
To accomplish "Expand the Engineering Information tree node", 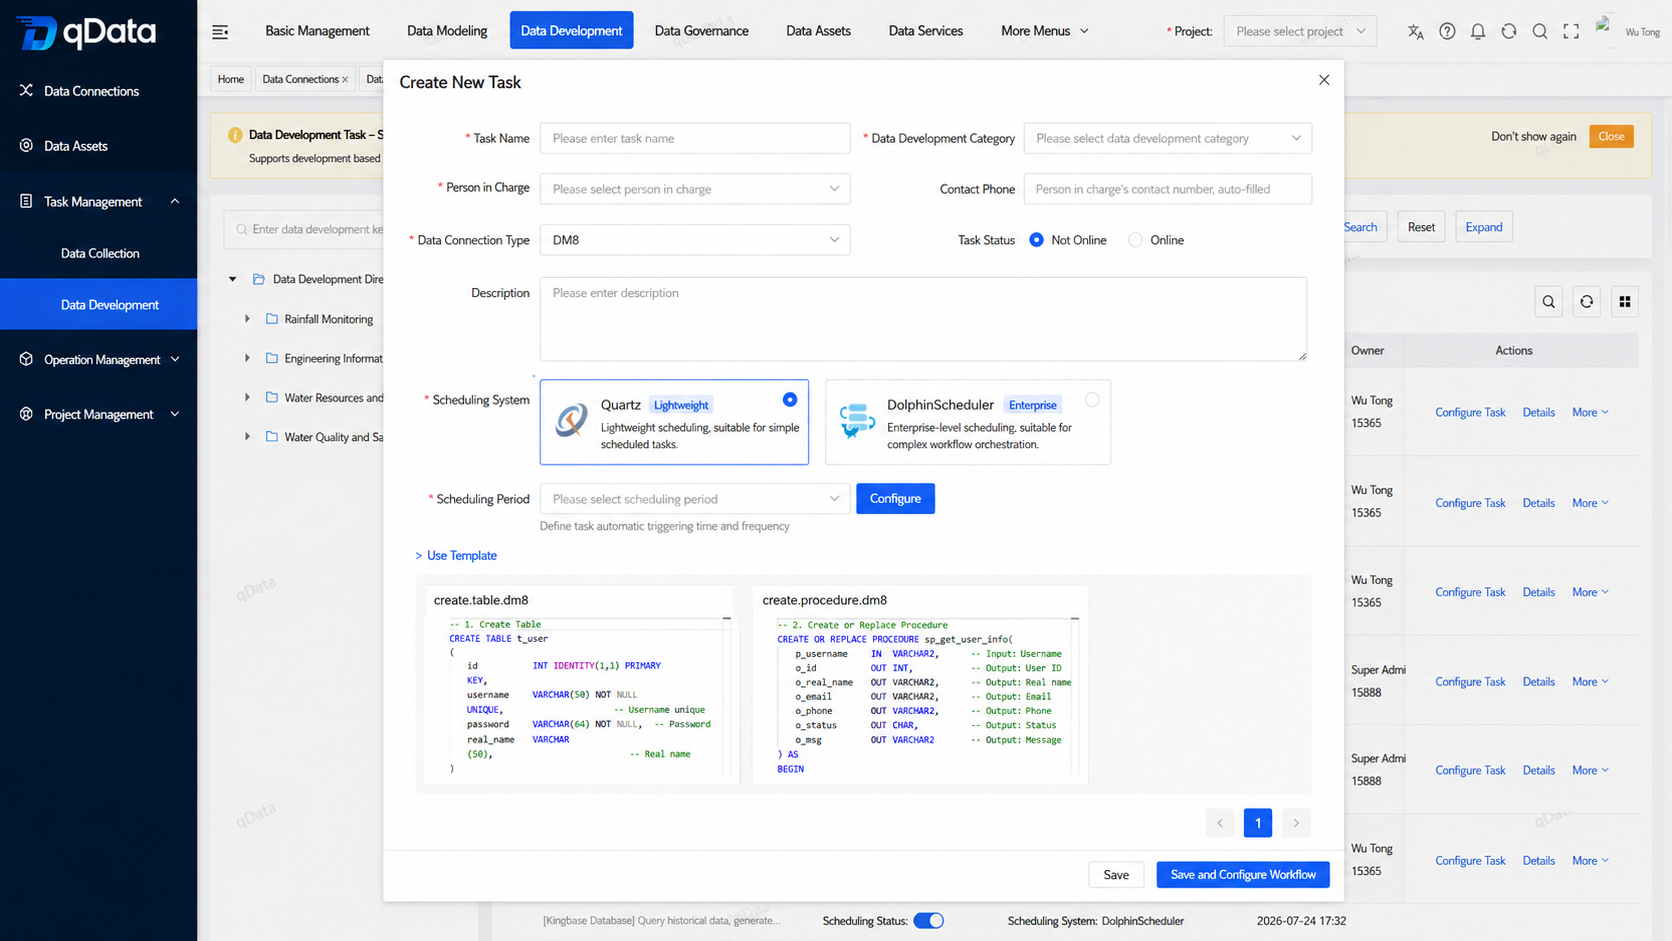I will click(x=247, y=358).
